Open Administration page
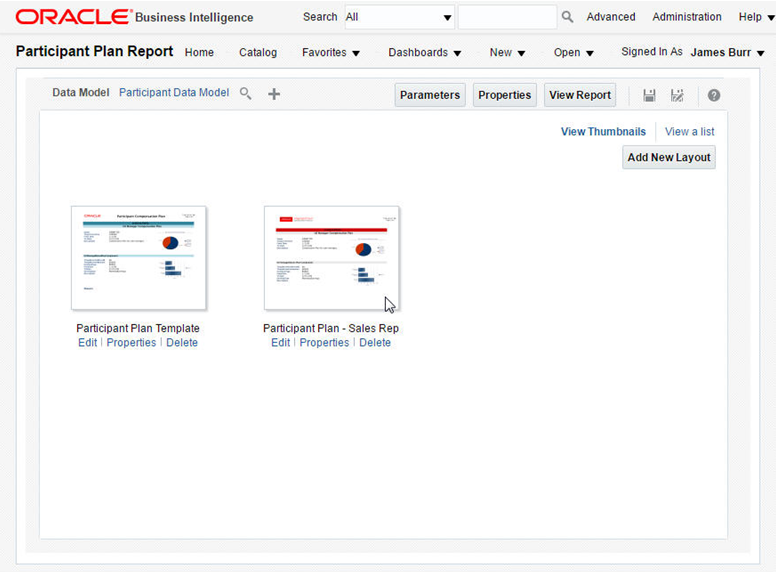776x572 pixels. pyautogui.click(x=686, y=17)
